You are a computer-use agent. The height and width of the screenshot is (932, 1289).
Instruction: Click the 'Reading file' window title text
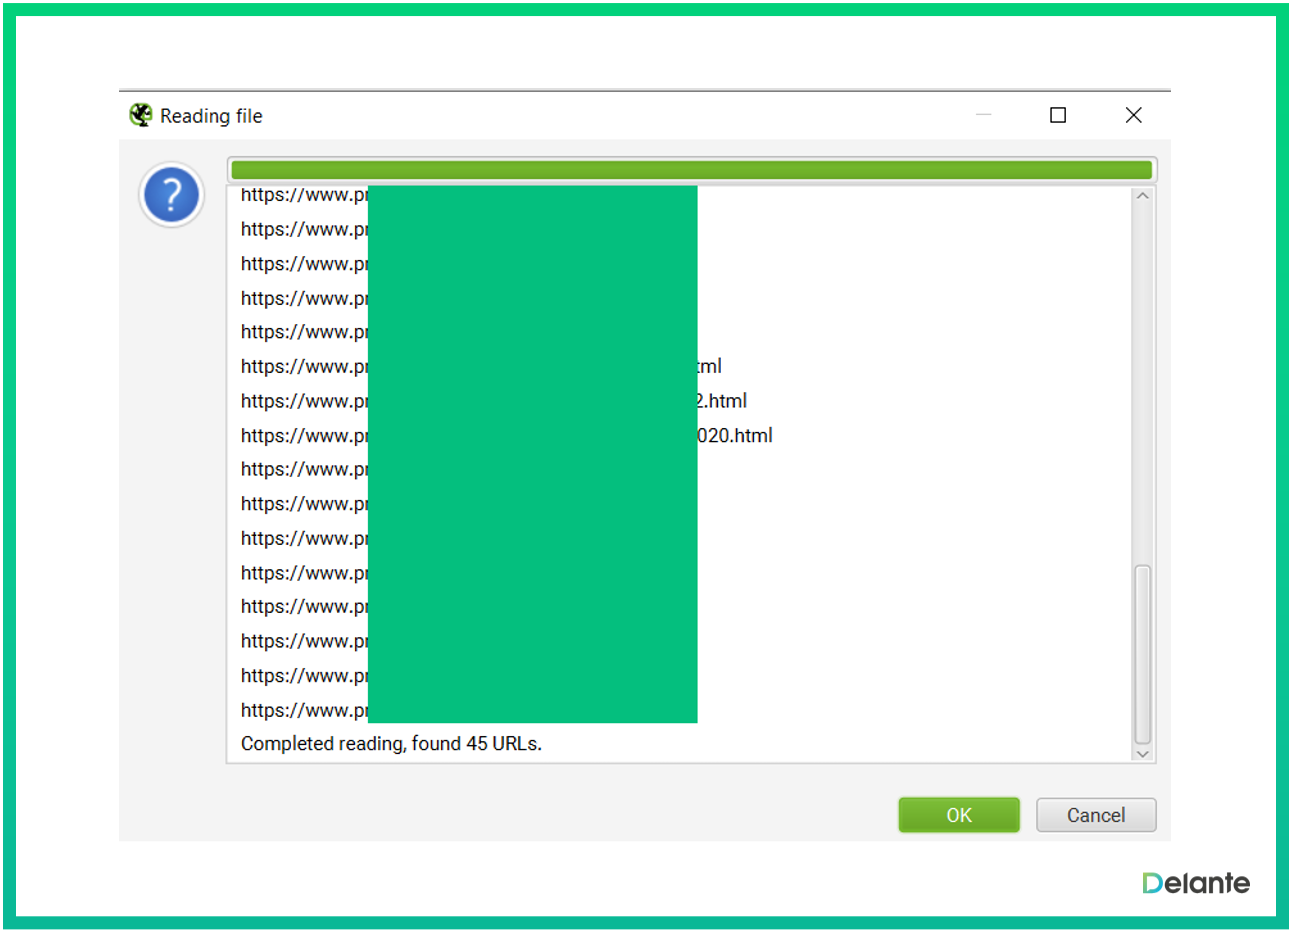point(211,116)
